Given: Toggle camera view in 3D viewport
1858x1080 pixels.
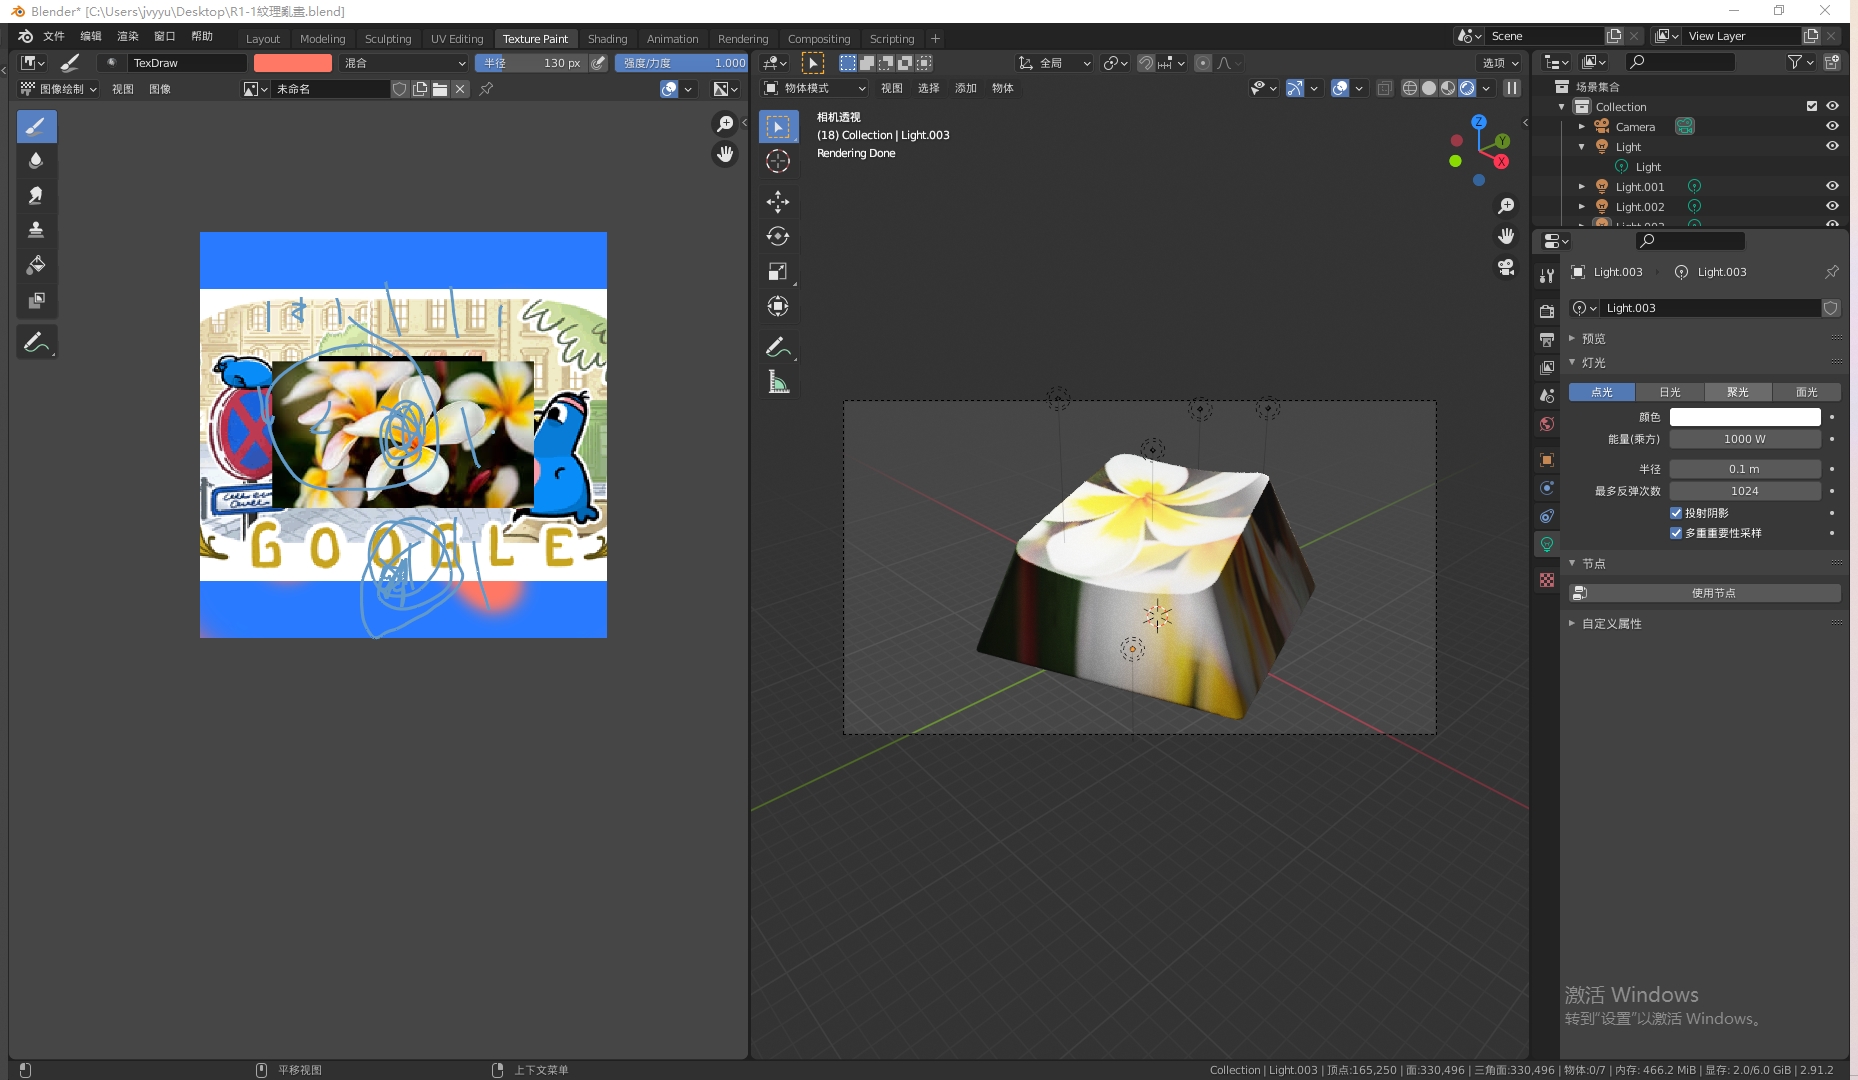Looking at the screenshot, I should [x=1506, y=267].
